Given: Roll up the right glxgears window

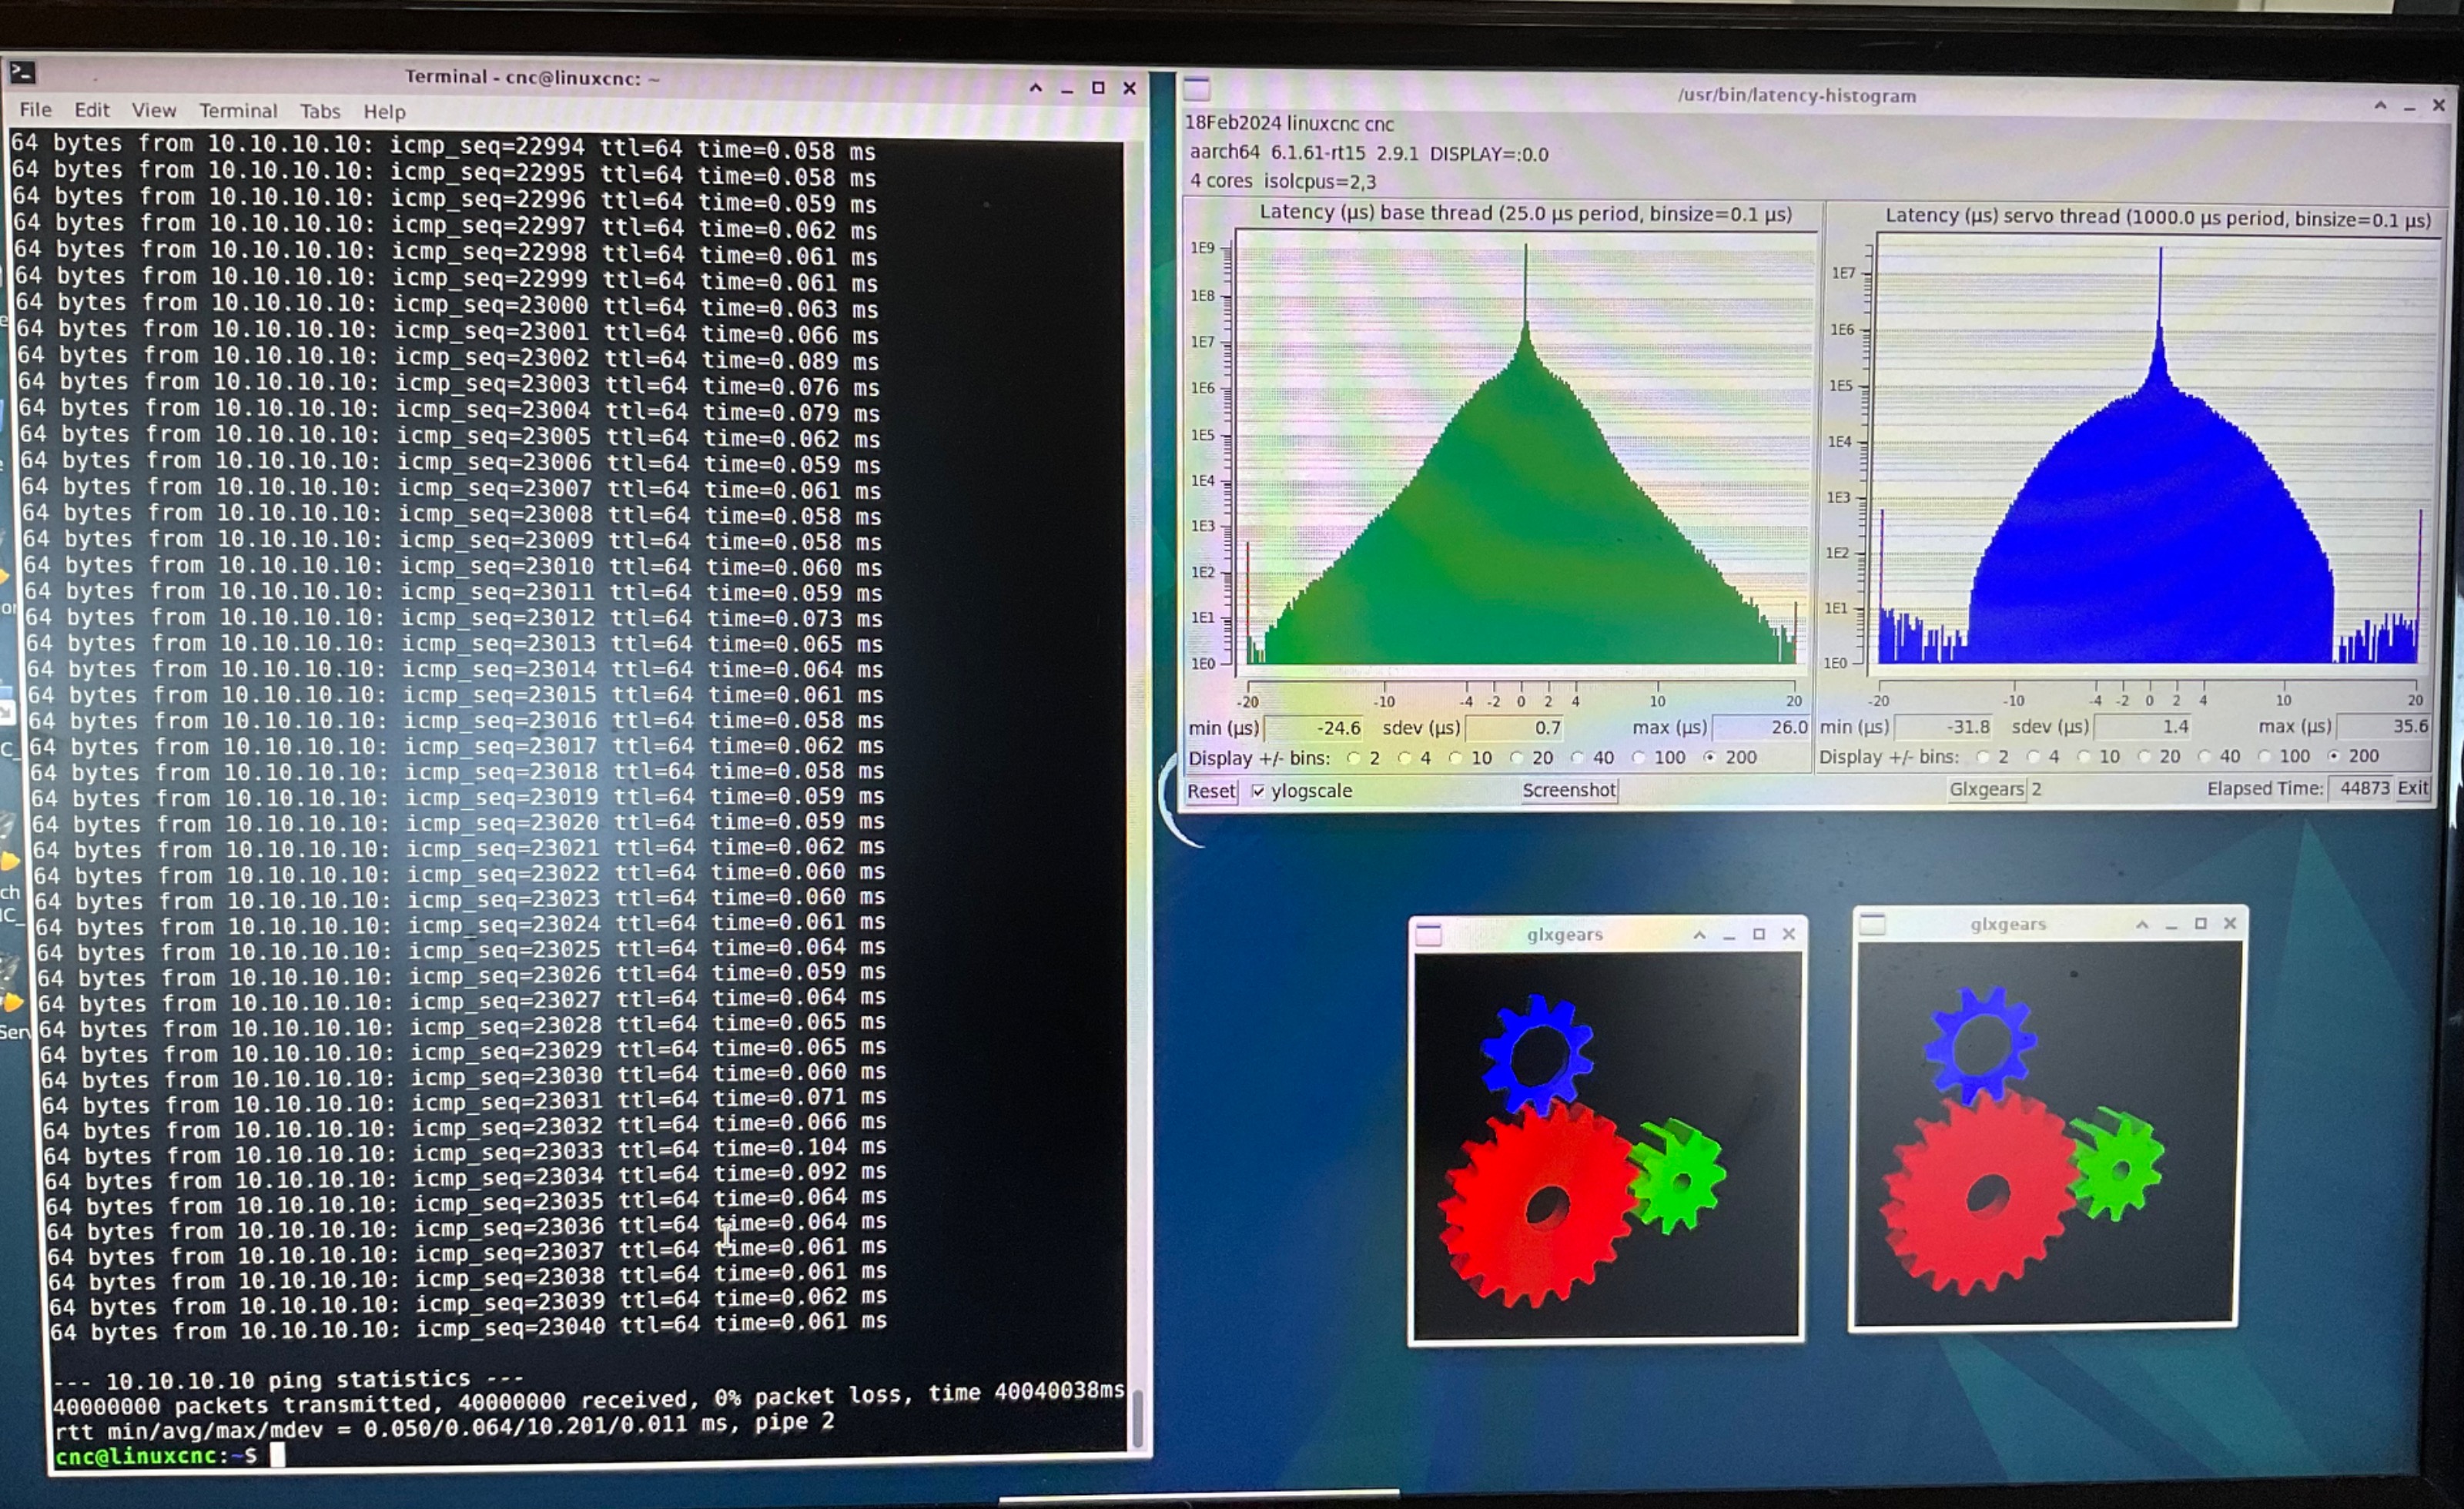Looking at the screenshot, I should (2142, 924).
